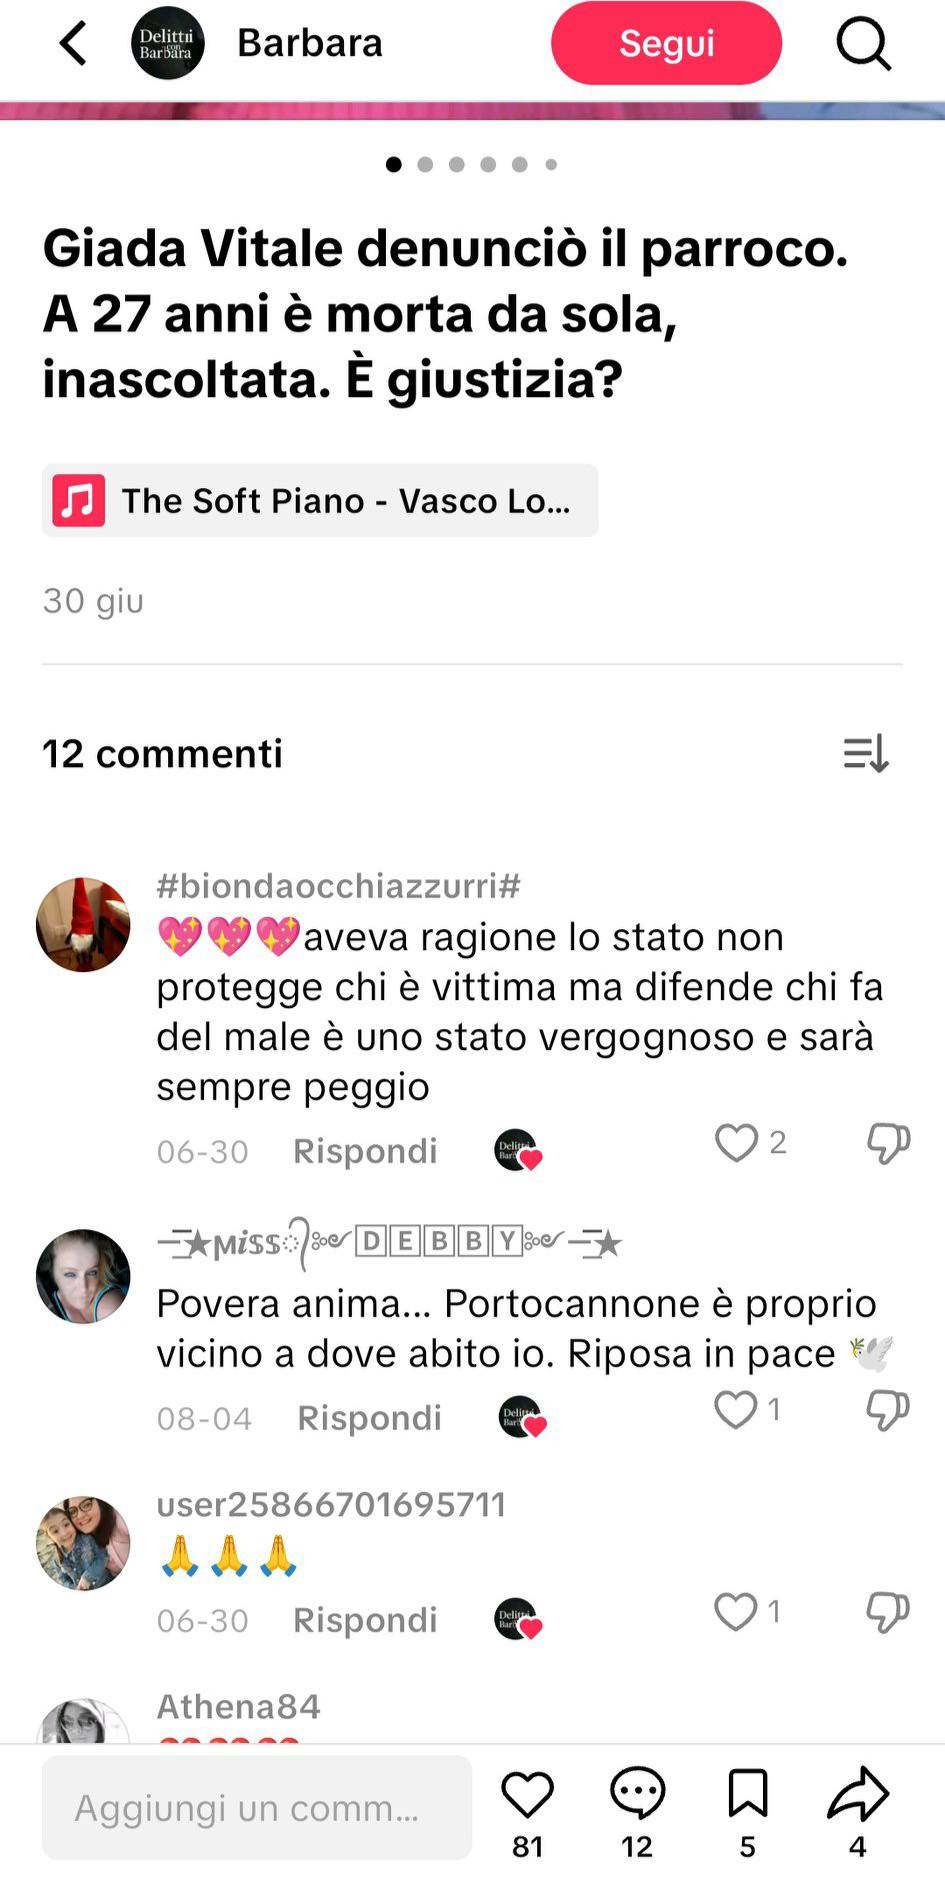Bookmark the post with save icon
Viewport: 945px width, 1900px height.
pos(747,1793)
